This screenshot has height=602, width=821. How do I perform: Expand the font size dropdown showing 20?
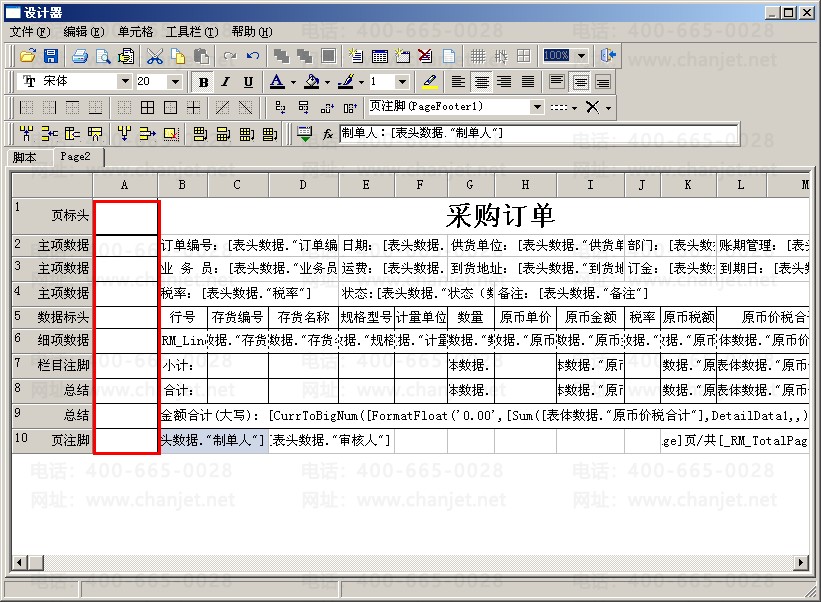(175, 82)
